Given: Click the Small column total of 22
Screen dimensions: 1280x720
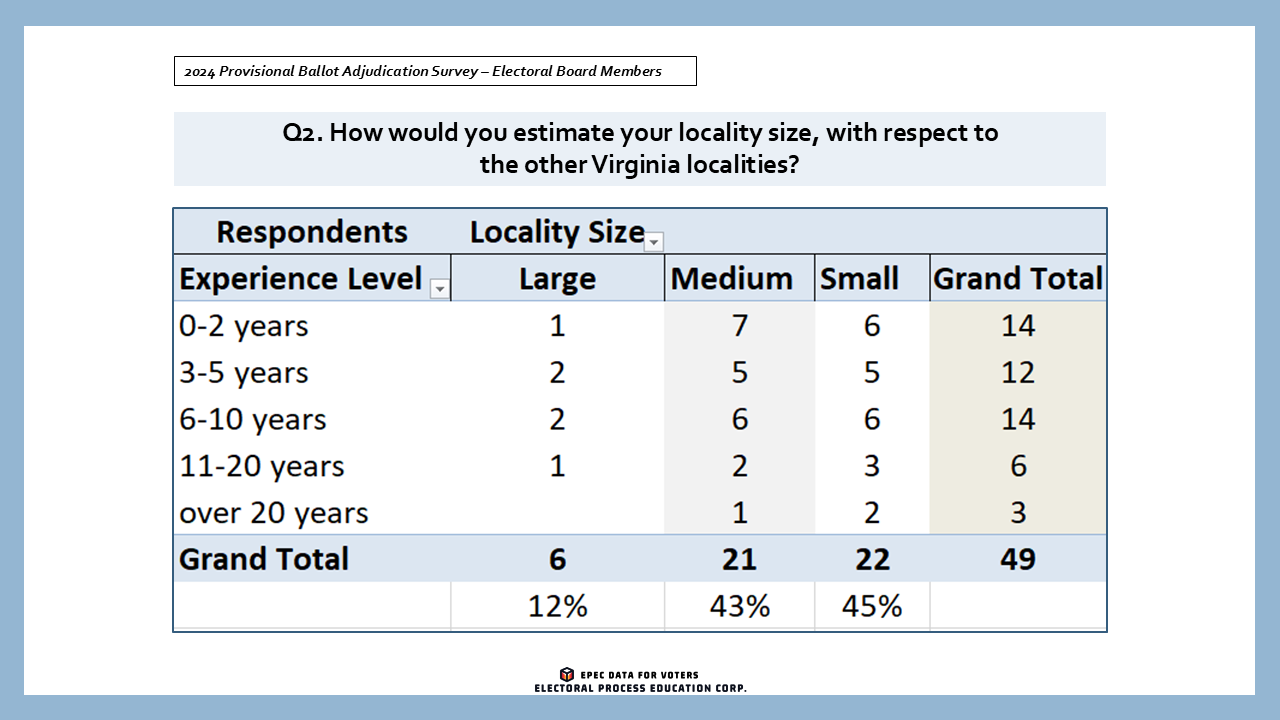Looking at the screenshot, I should click(872, 558).
